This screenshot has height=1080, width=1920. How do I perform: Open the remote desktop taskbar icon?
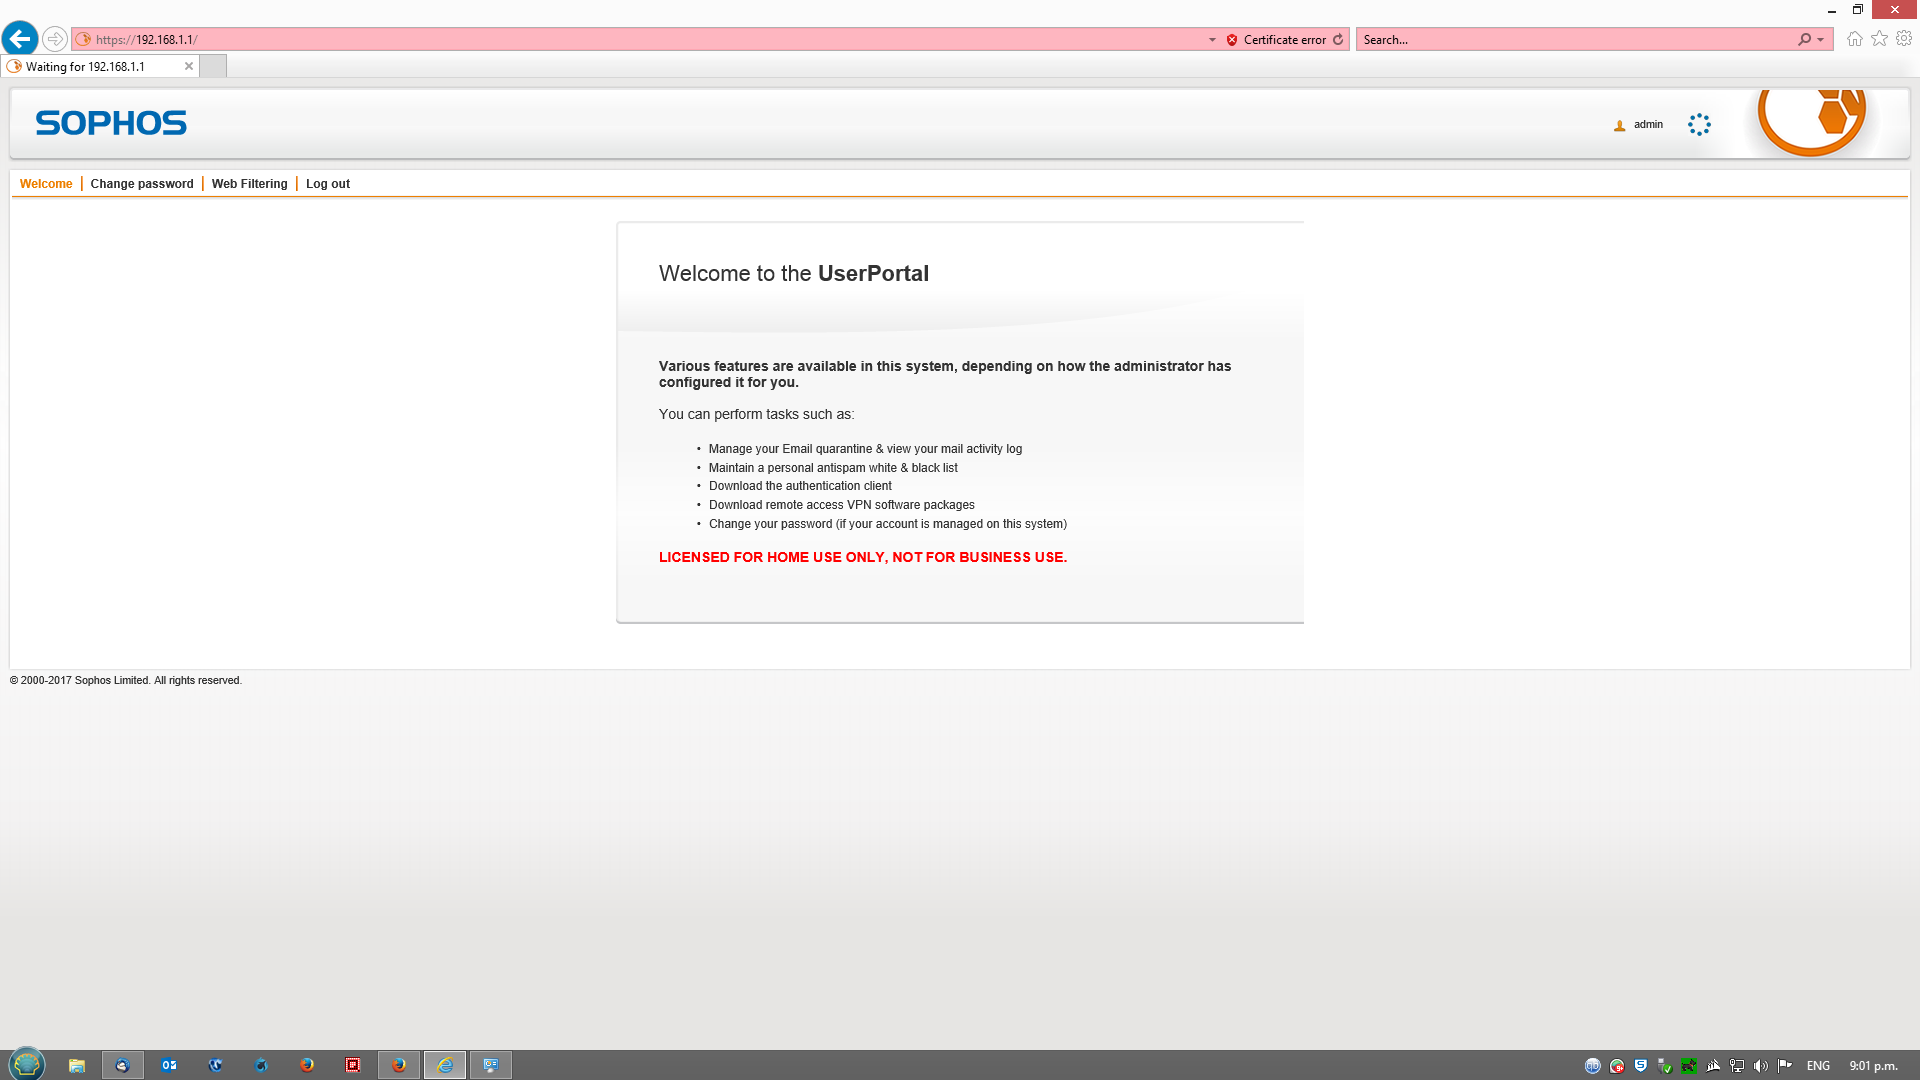tap(491, 1065)
